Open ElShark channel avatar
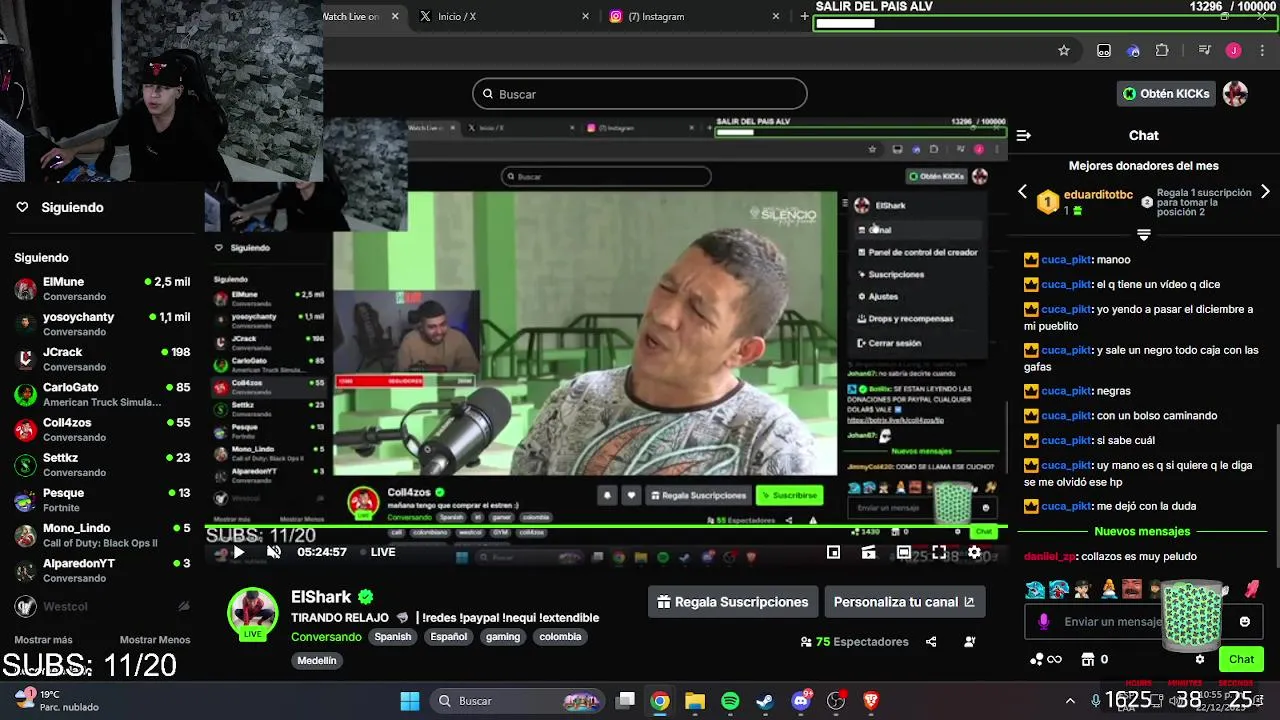1280x720 pixels. (252, 612)
